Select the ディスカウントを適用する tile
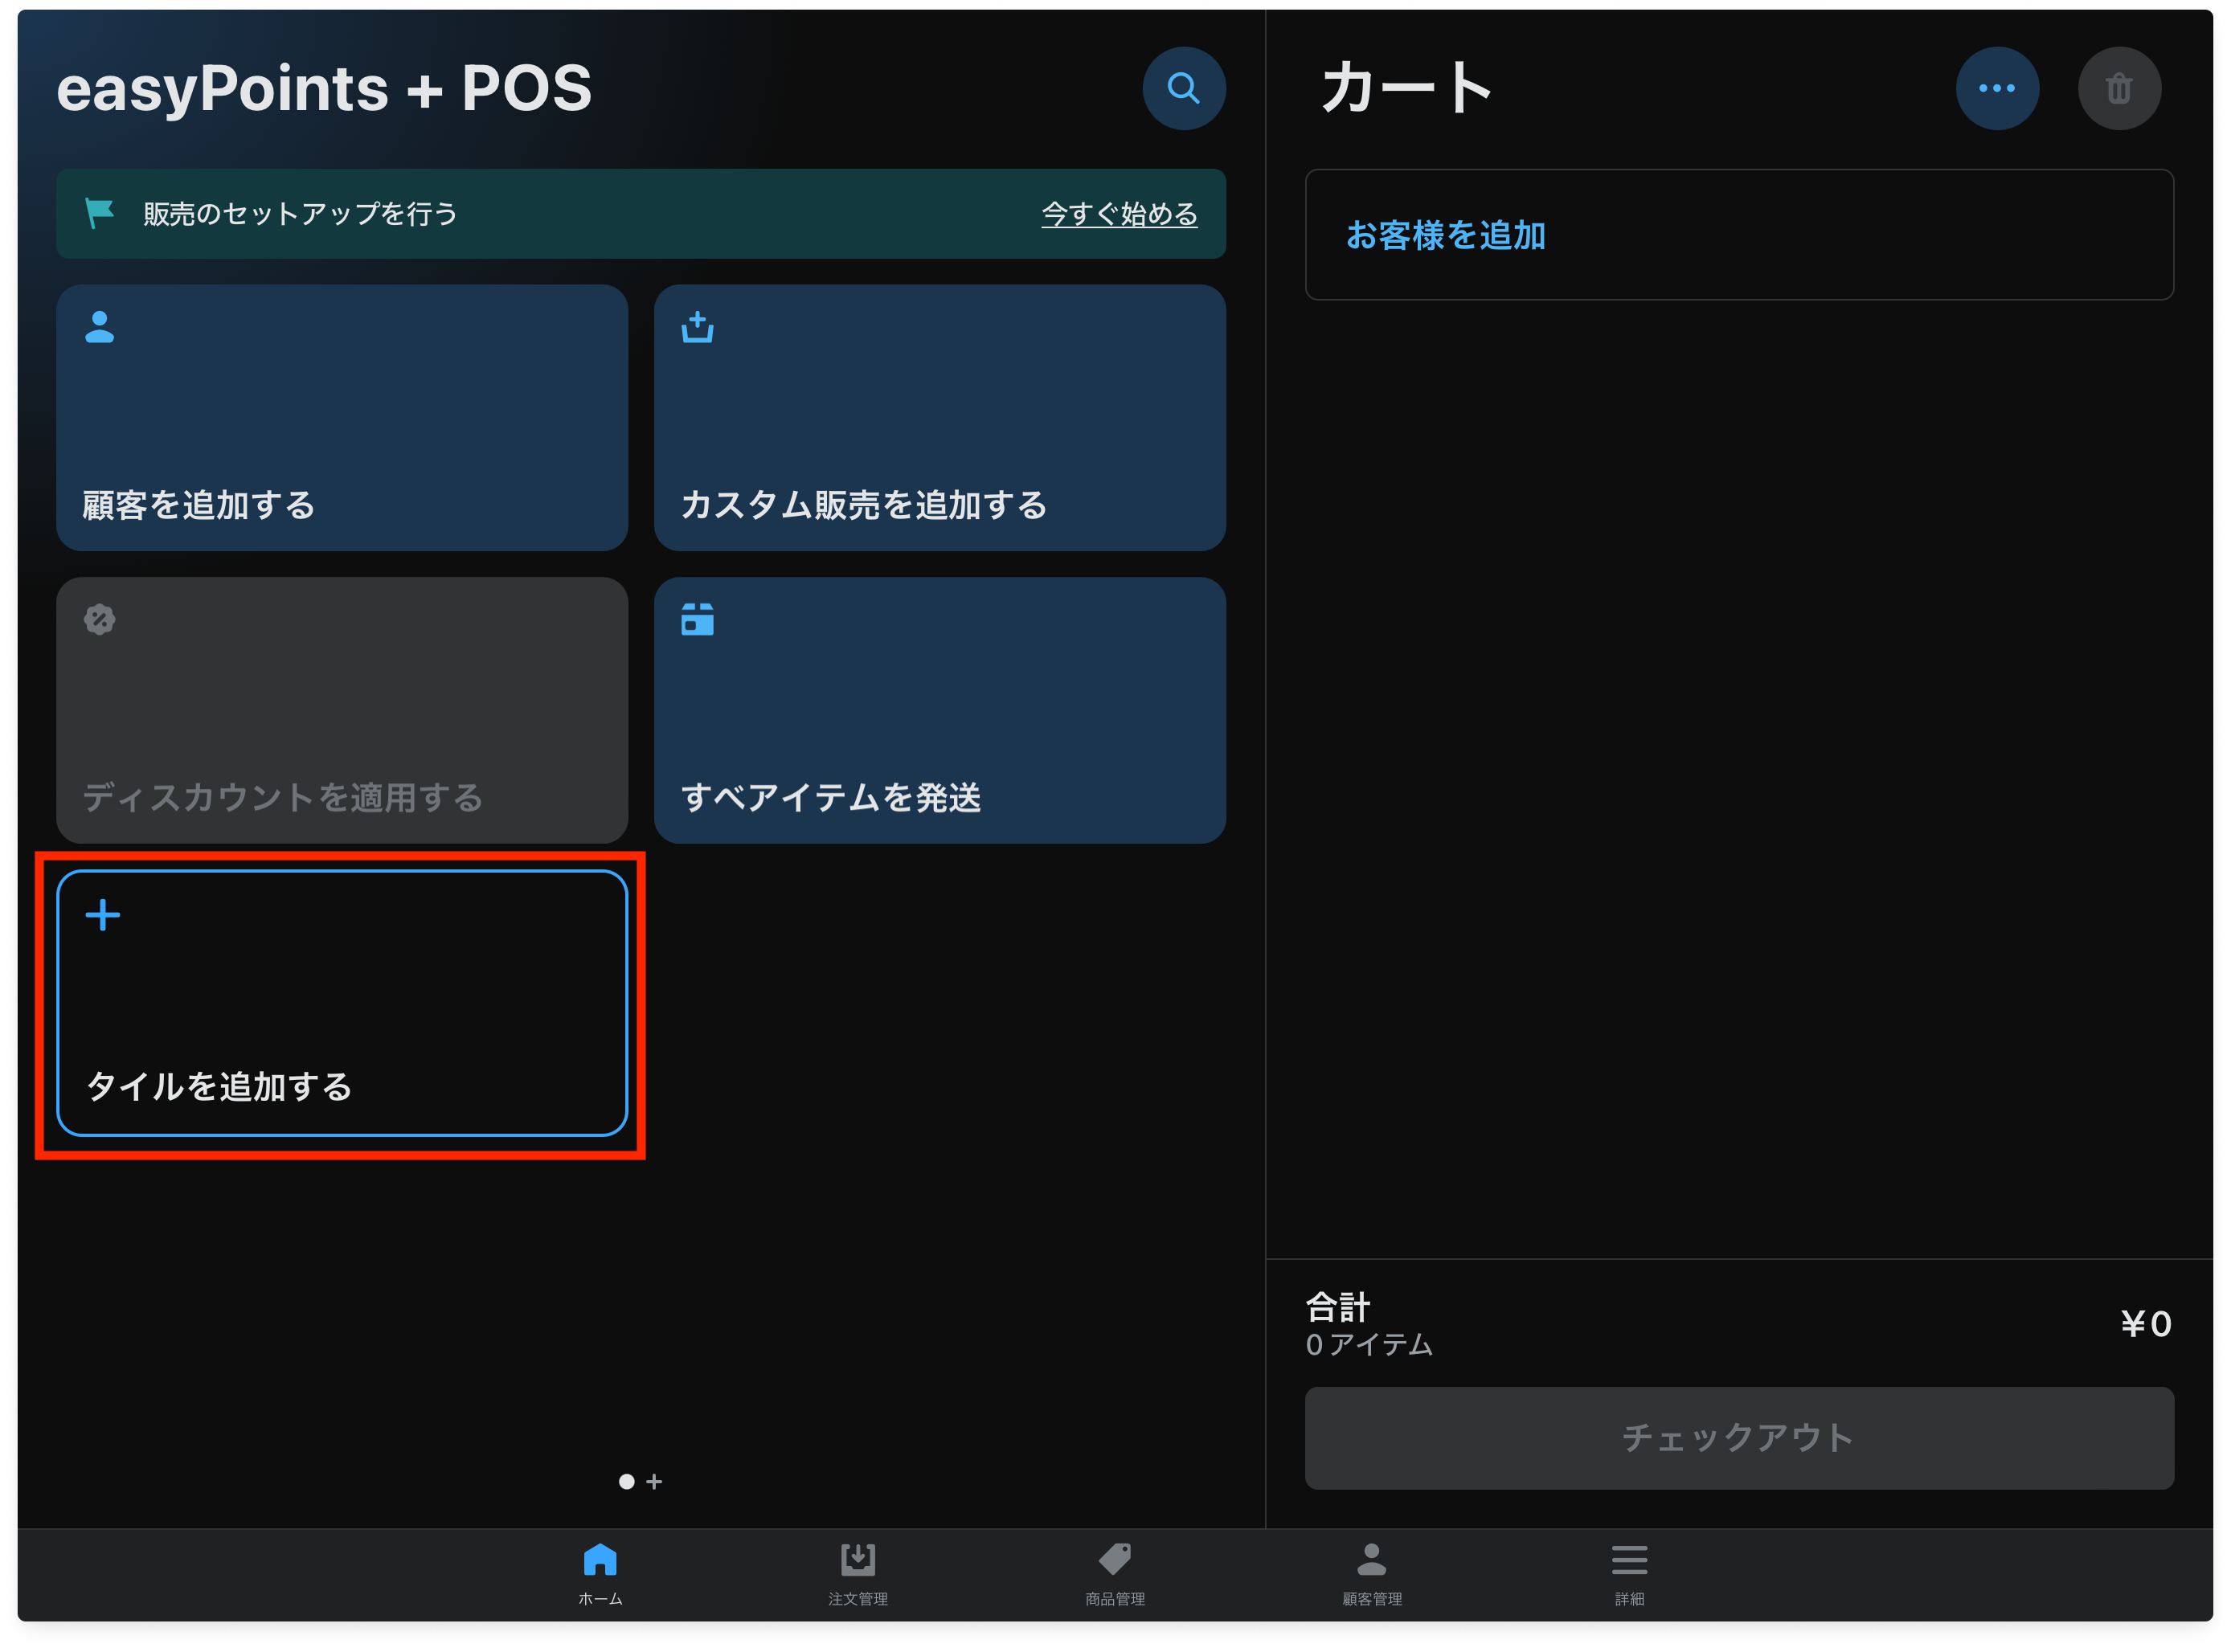This screenshot has width=2231, height=1652. [342, 710]
